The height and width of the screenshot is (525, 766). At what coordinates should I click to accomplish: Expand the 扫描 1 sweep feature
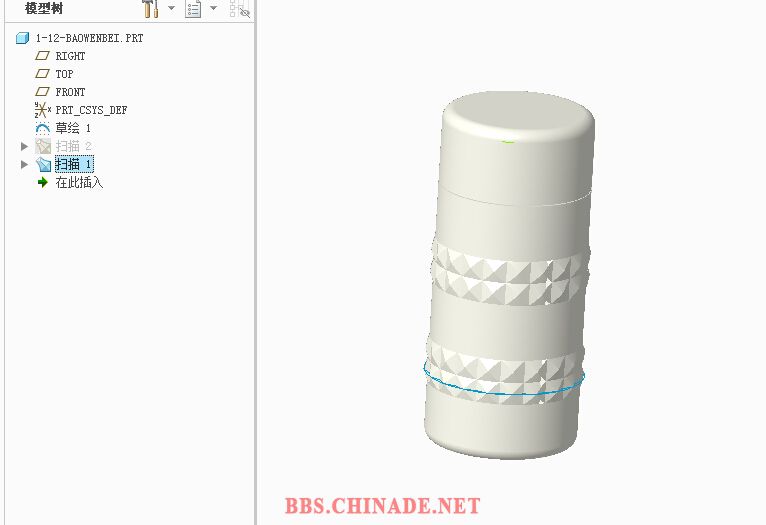tap(24, 165)
